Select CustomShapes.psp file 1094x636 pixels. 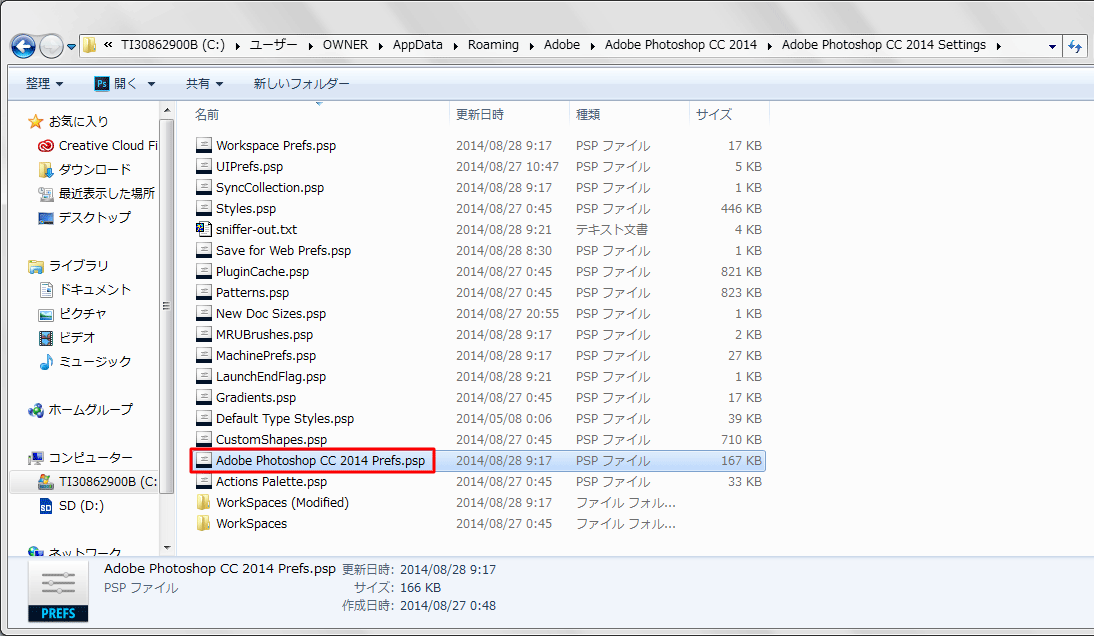pyautogui.click(x=271, y=439)
